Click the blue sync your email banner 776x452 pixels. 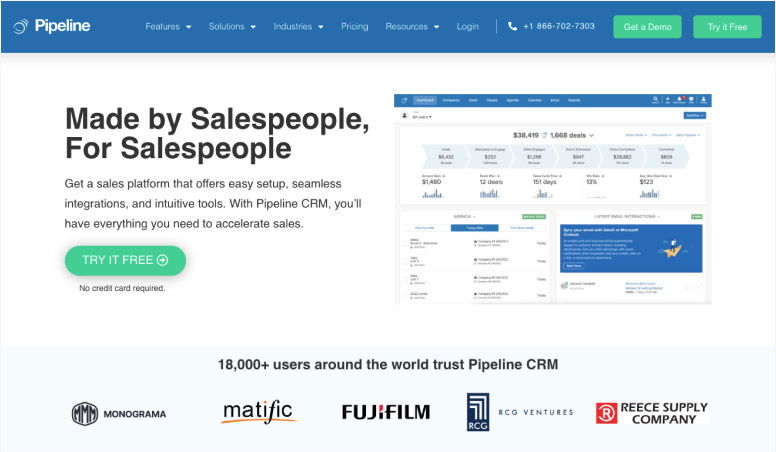(x=631, y=248)
